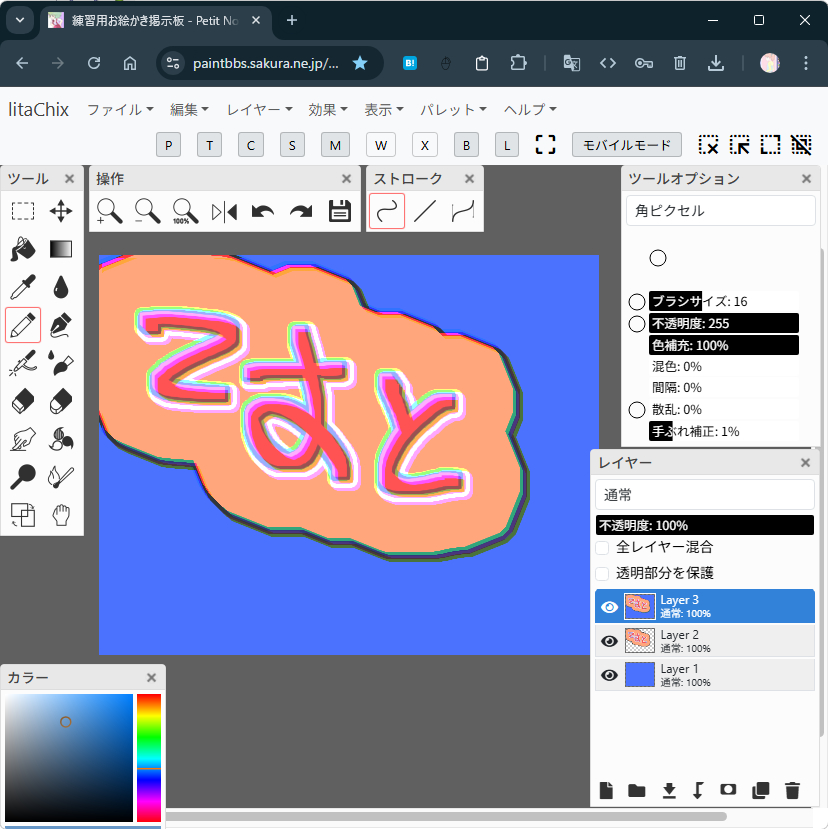Enable the 全レイヤー混合 checkbox
The width and height of the screenshot is (828, 829).
603,548
